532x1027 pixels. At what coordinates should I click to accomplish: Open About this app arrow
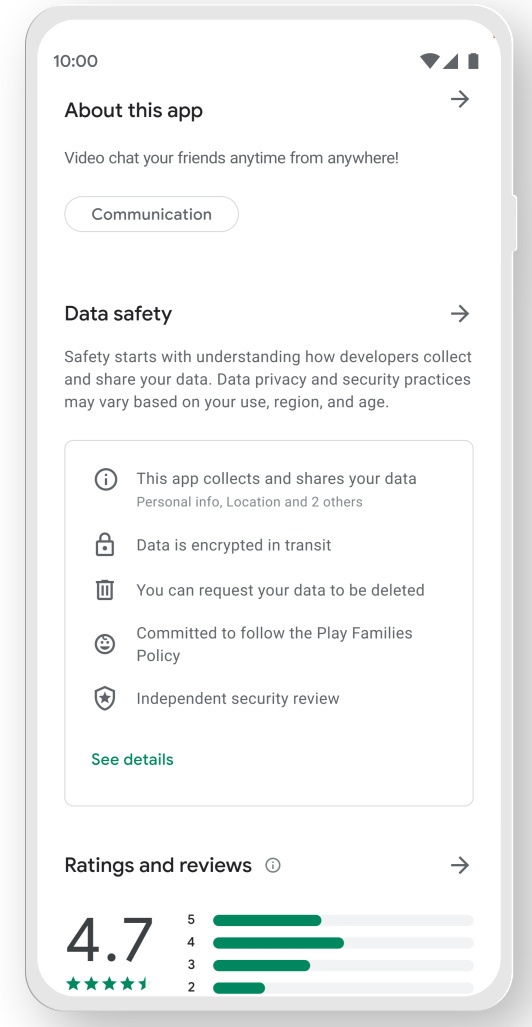(460, 100)
